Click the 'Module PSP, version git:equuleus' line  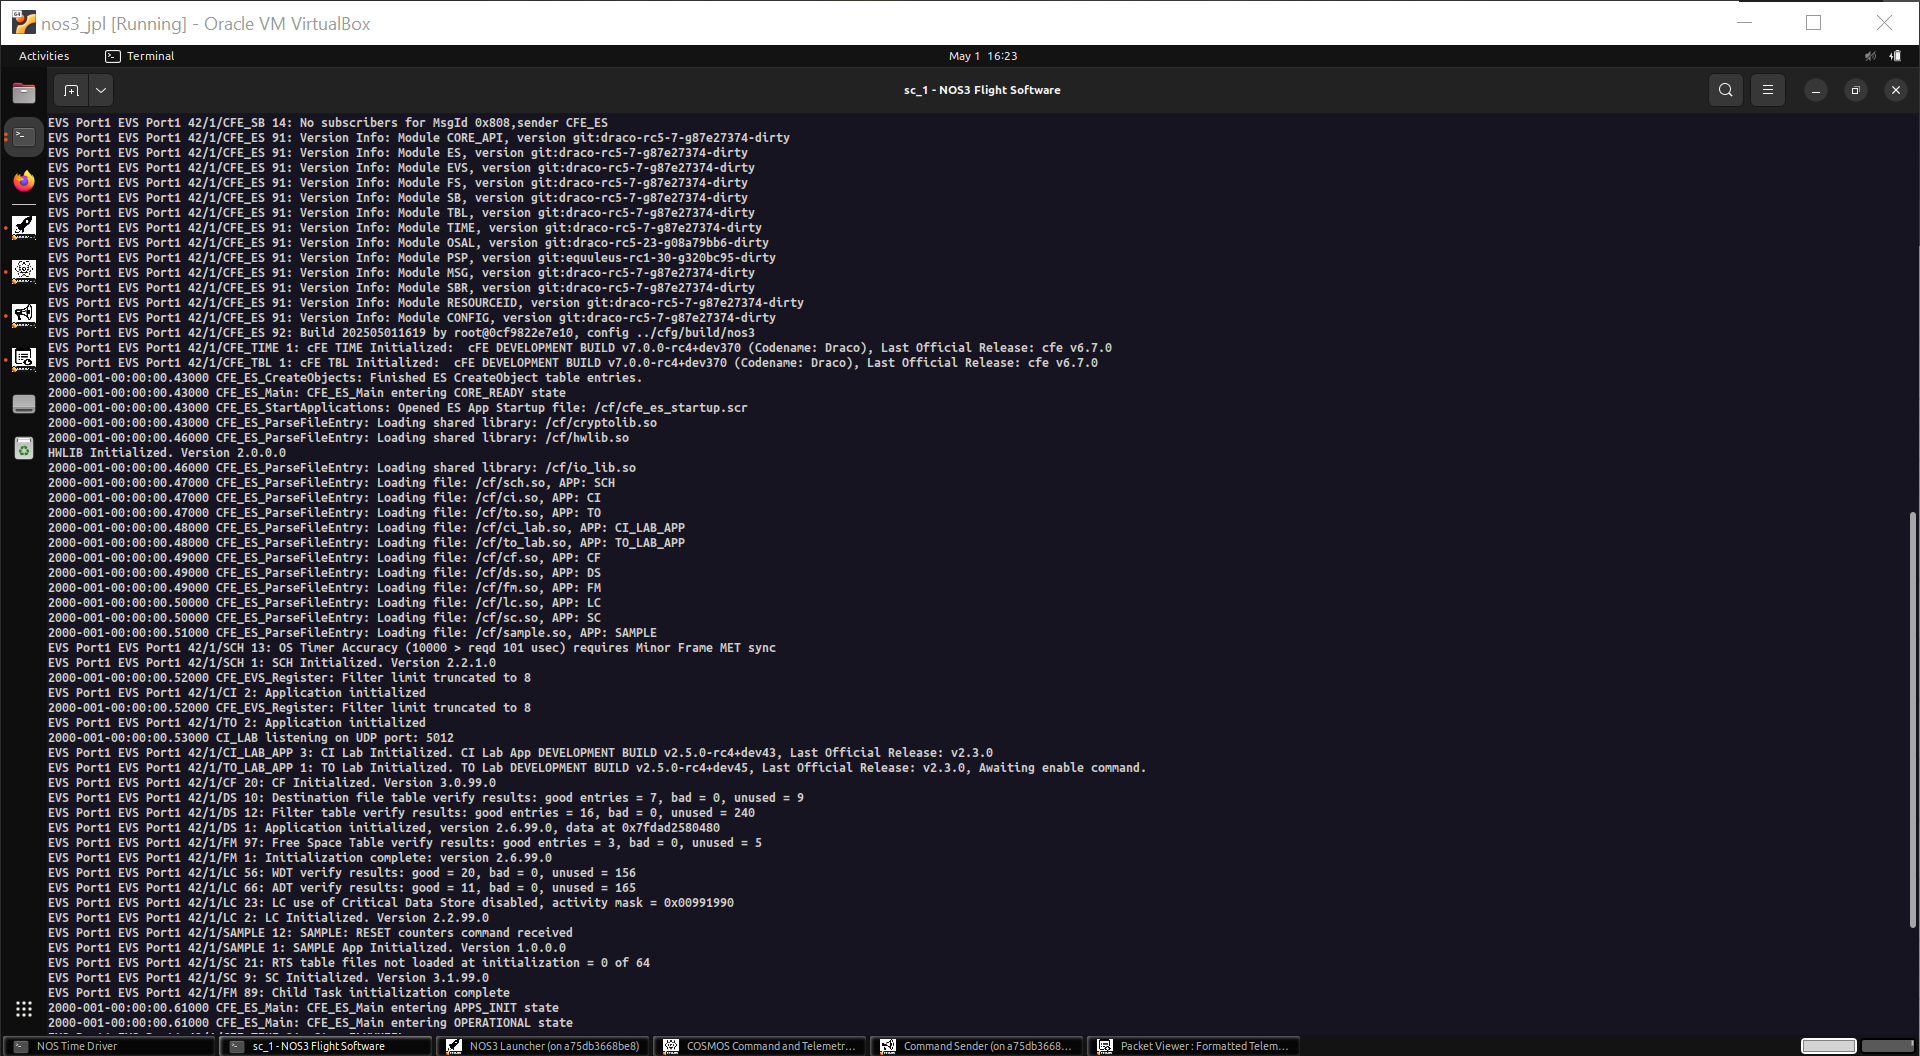[x=412, y=258]
